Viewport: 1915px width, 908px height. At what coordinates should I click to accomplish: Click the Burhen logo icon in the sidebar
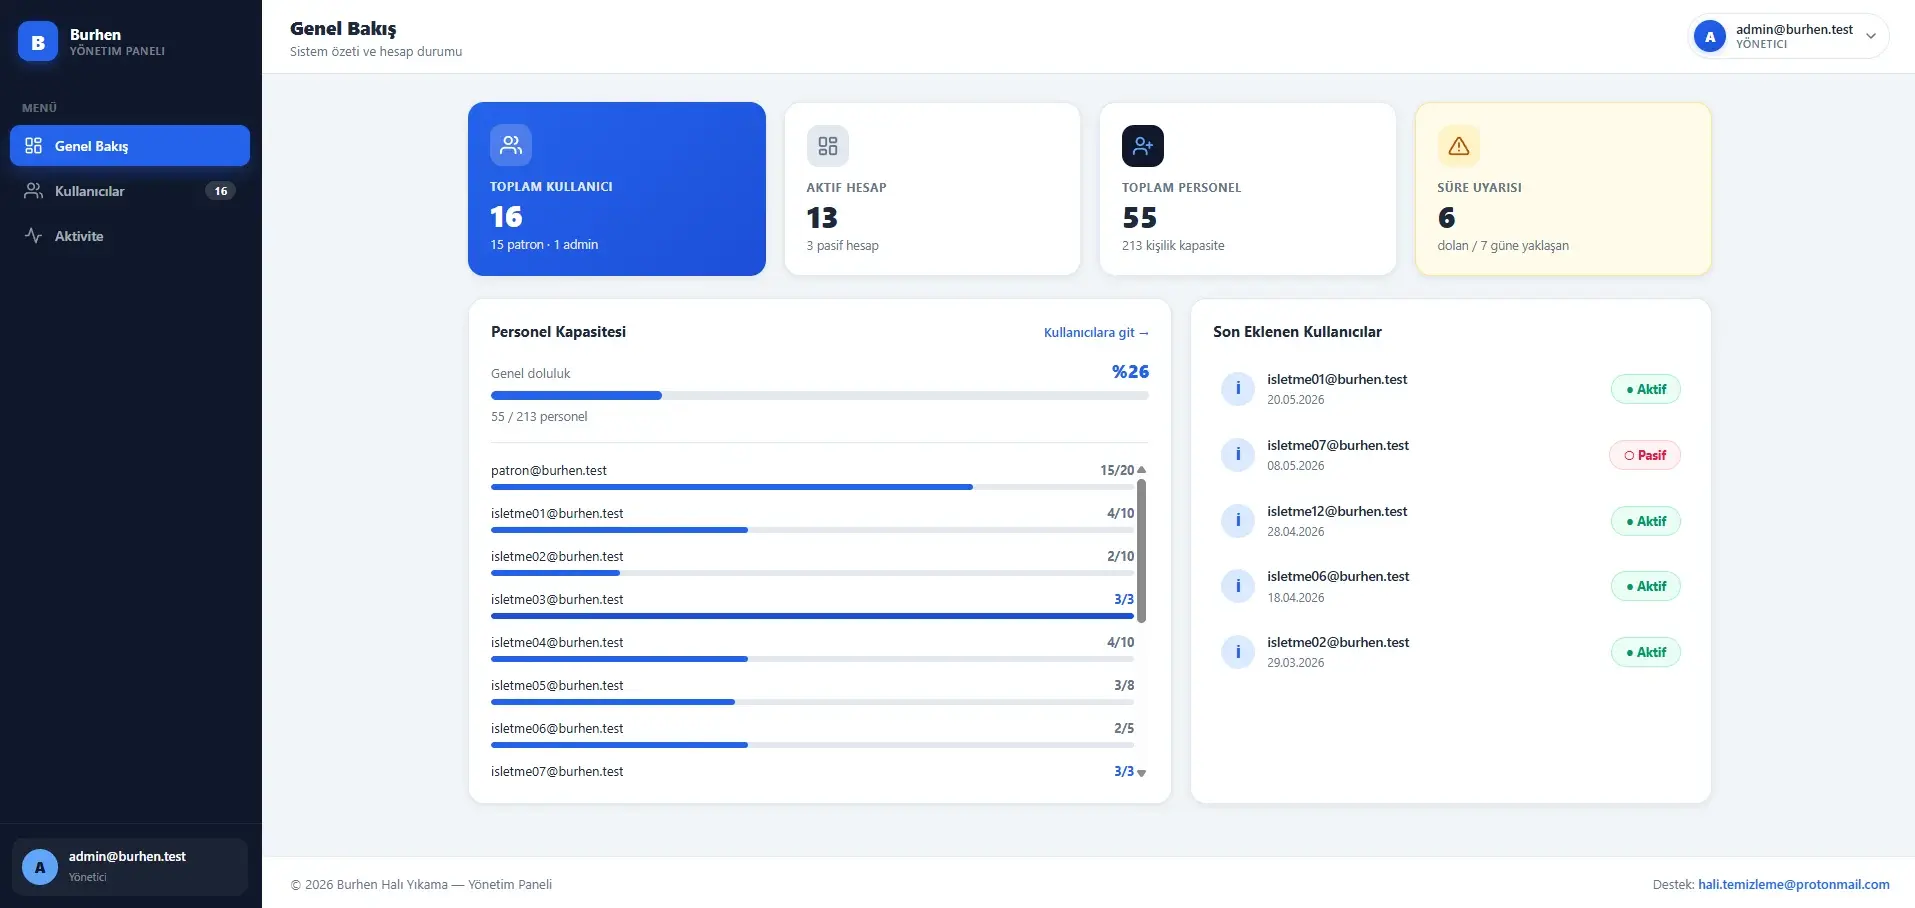point(38,42)
